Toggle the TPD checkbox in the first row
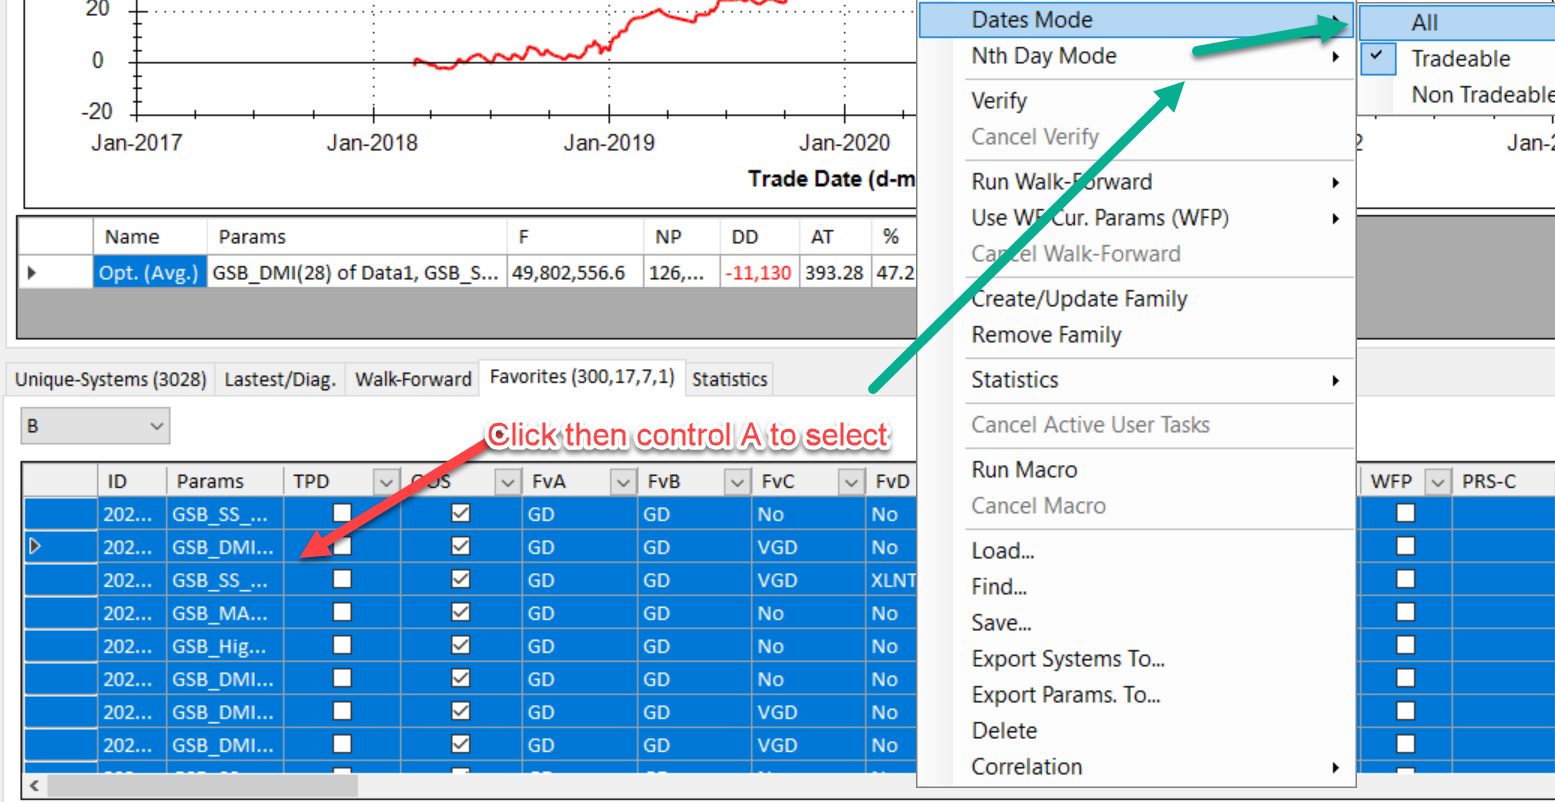This screenshot has width=1555, height=802. pyautogui.click(x=342, y=514)
